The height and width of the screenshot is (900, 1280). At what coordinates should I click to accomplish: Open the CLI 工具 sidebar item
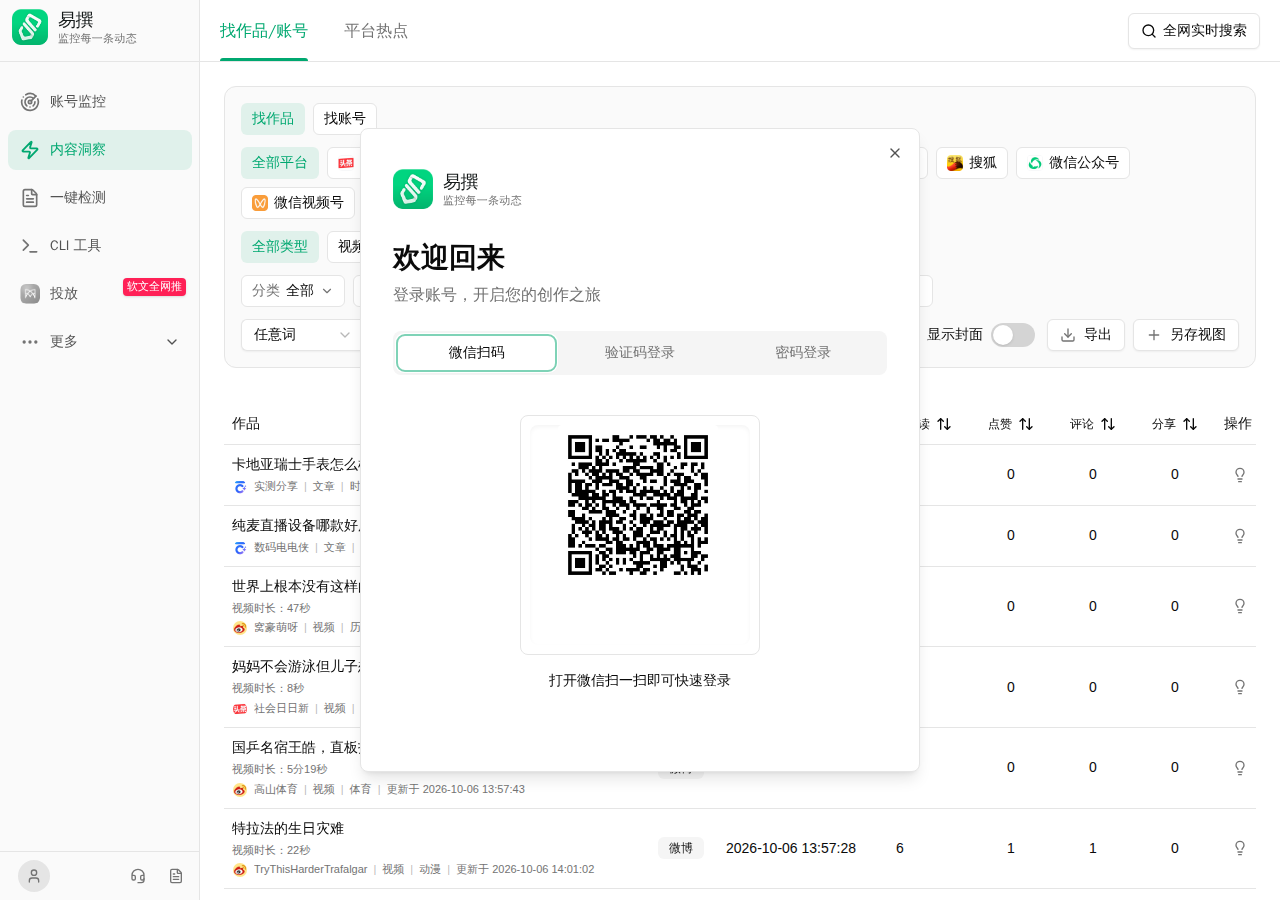[100, 246]
